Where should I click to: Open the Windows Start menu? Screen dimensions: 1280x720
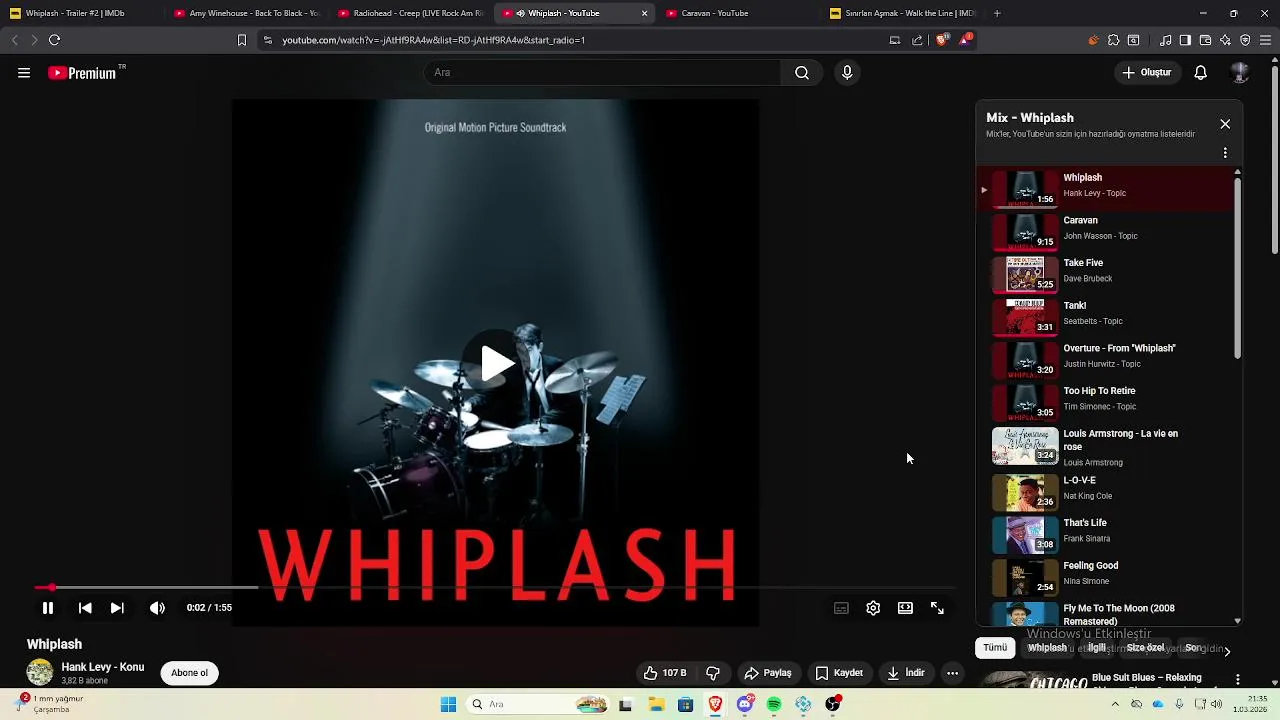pos(449,705)
